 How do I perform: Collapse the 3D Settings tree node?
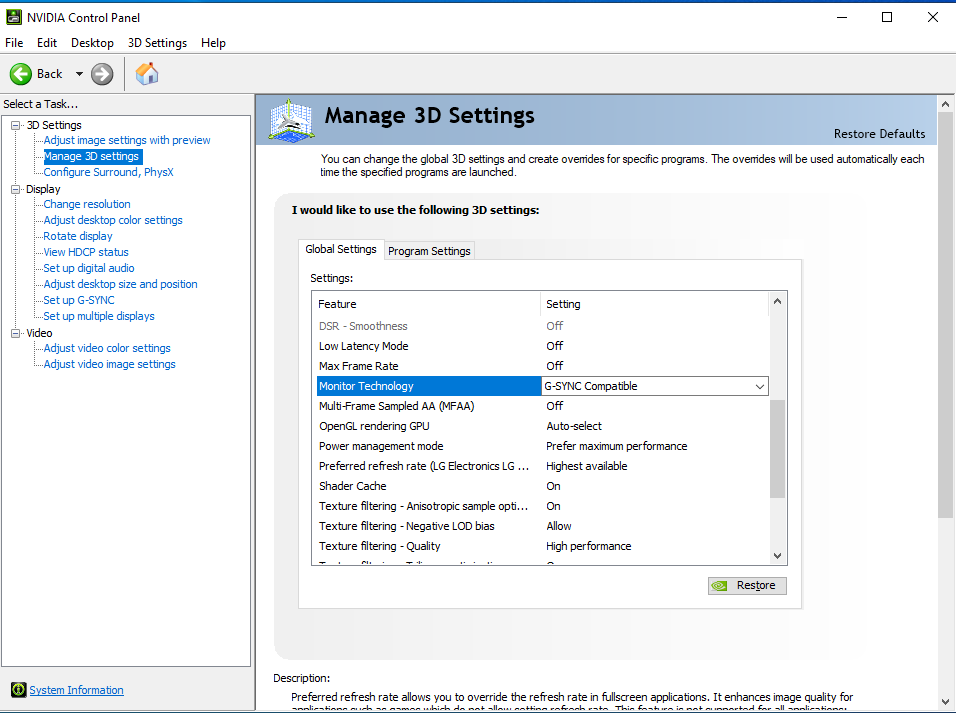16,125
